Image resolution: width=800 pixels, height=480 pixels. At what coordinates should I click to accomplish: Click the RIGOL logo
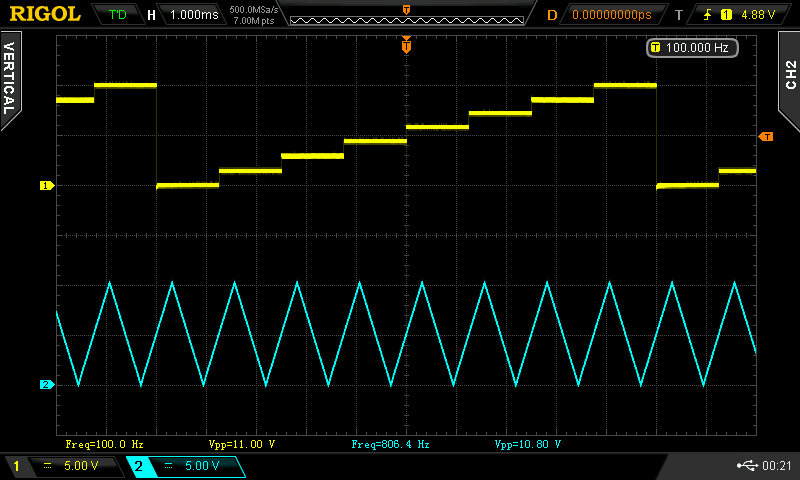pos(45,15)
